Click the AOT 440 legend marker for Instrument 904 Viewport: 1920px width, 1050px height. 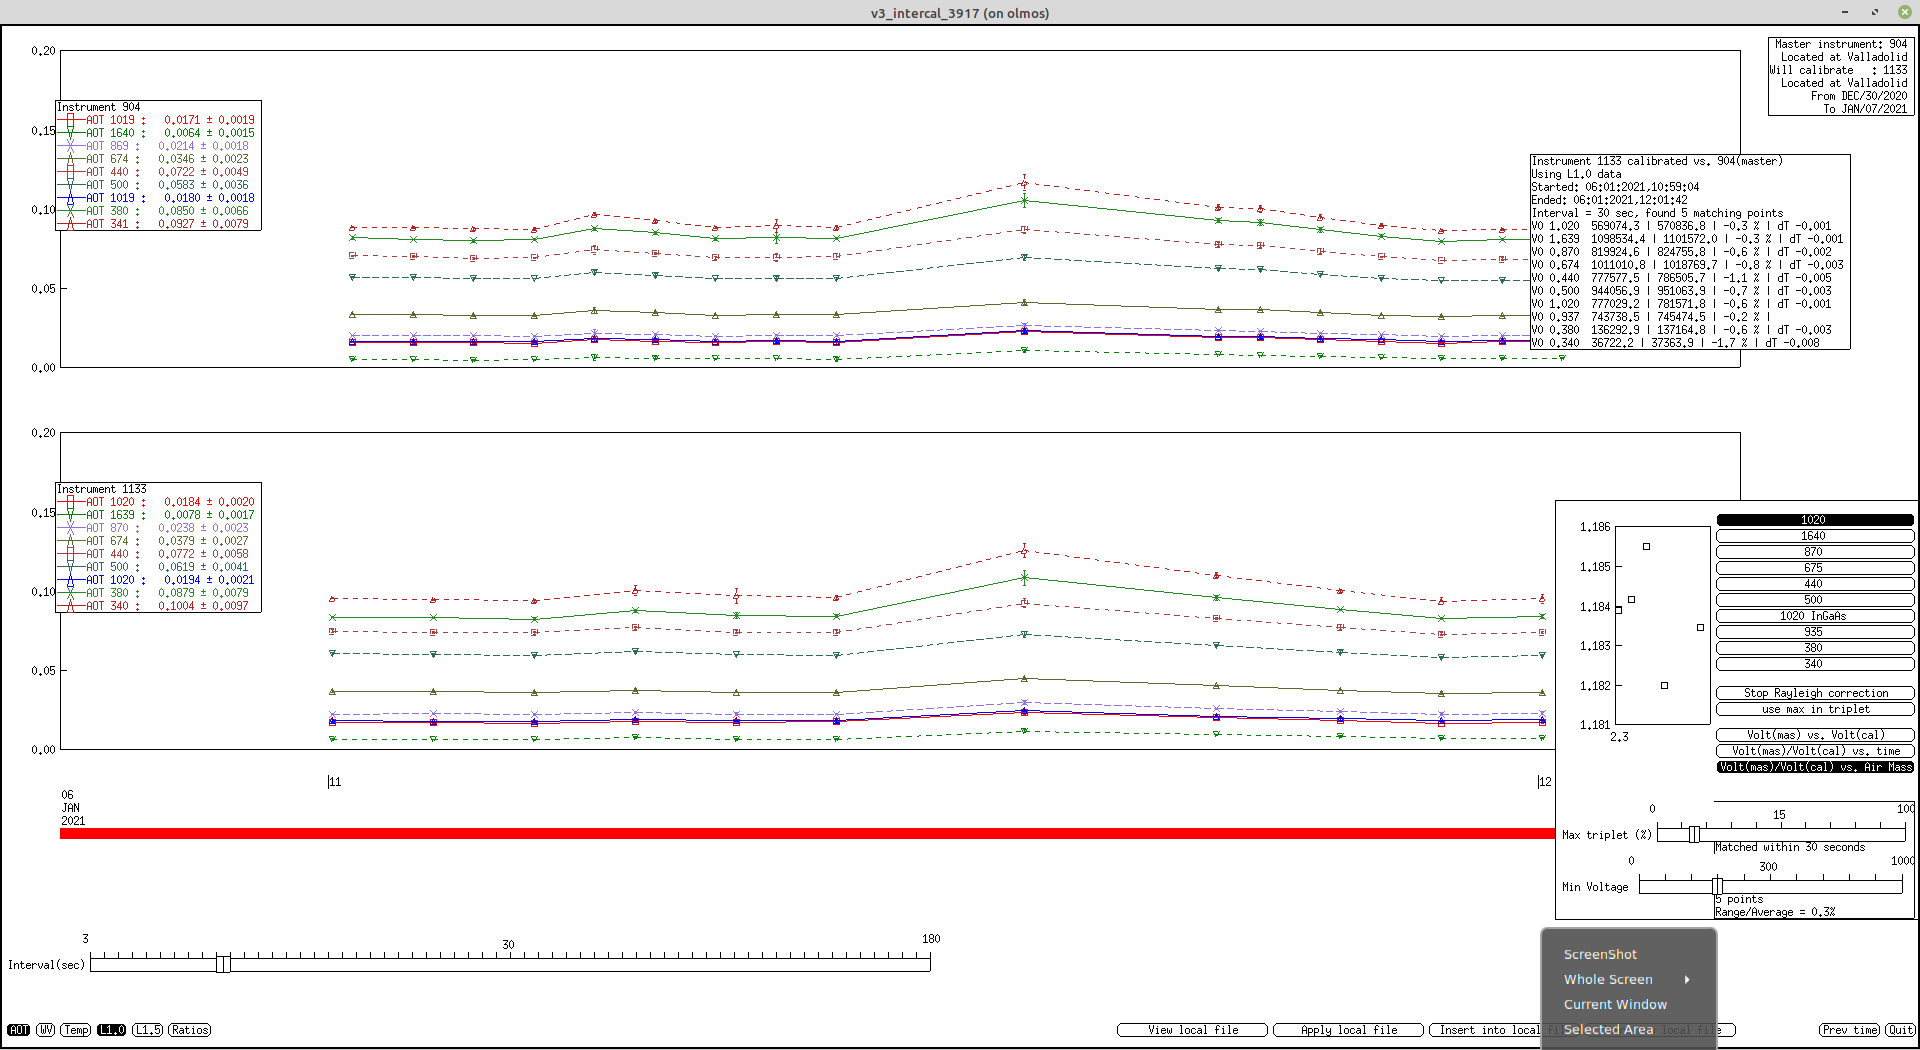[x=70, y=172]
